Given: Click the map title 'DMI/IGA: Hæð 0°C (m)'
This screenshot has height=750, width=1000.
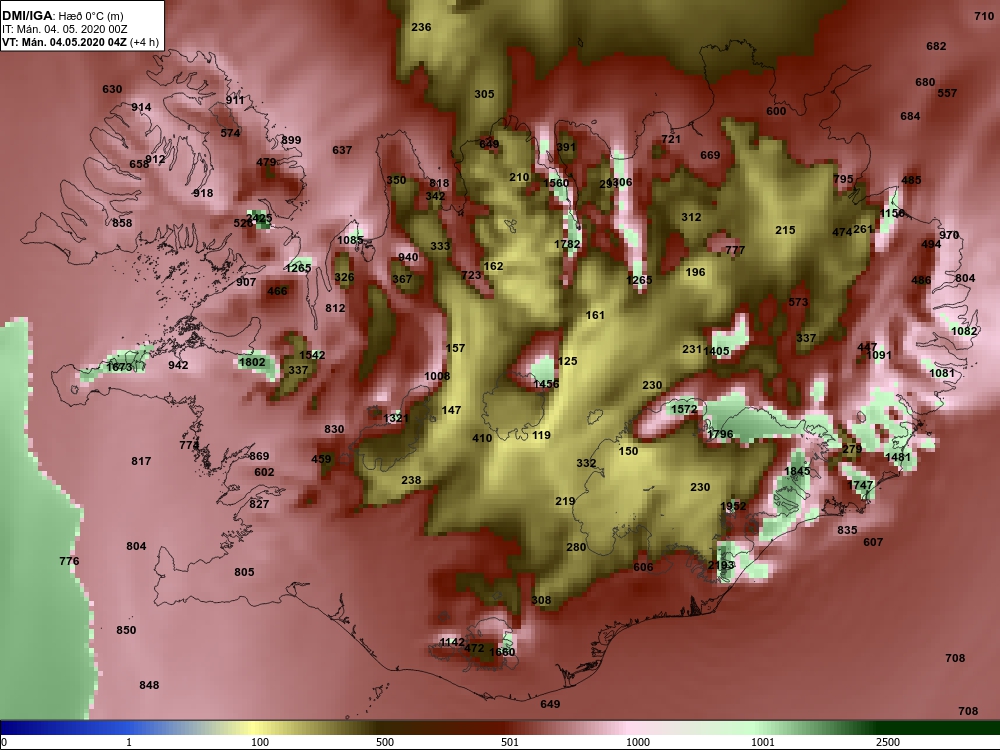Looking at the screenshot, I should point(62,15).
